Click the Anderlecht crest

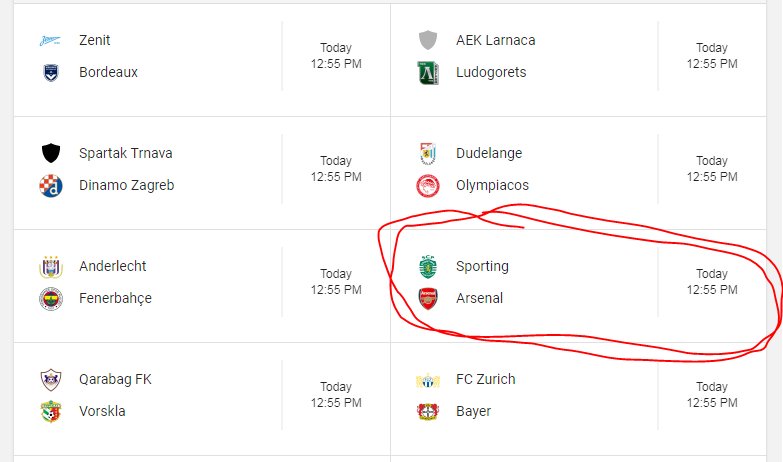point(50,267)
